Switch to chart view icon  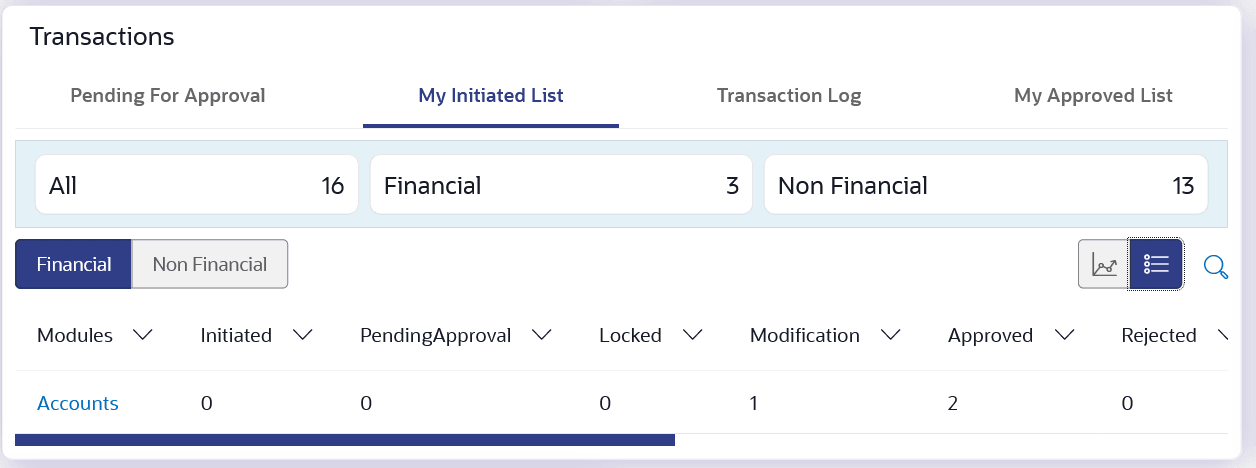click(x=1104, y=264)
